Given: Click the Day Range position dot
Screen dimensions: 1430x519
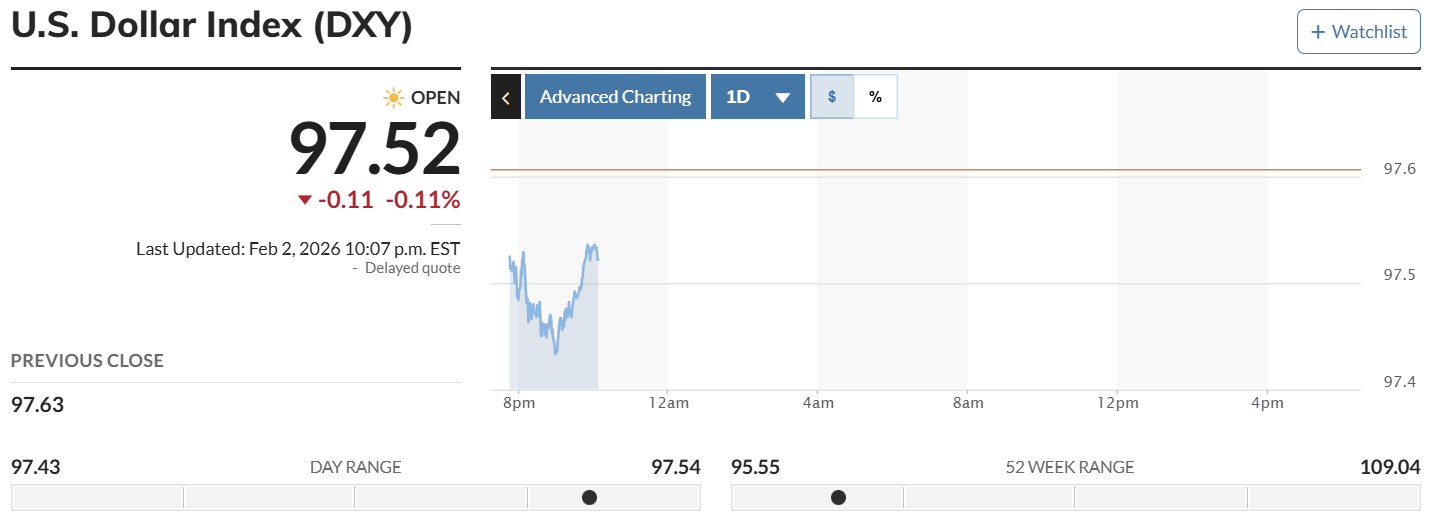Looking at the screenshot, I should pyautogui.click(x=589, y=497).
